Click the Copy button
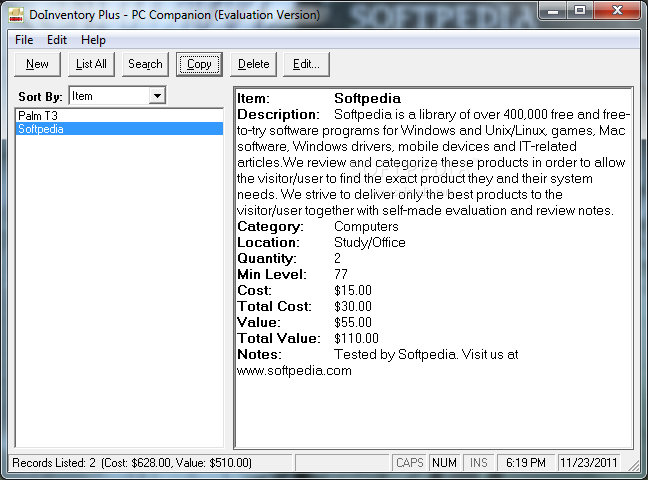Screen dimensions: 648x480 [199, 64]
